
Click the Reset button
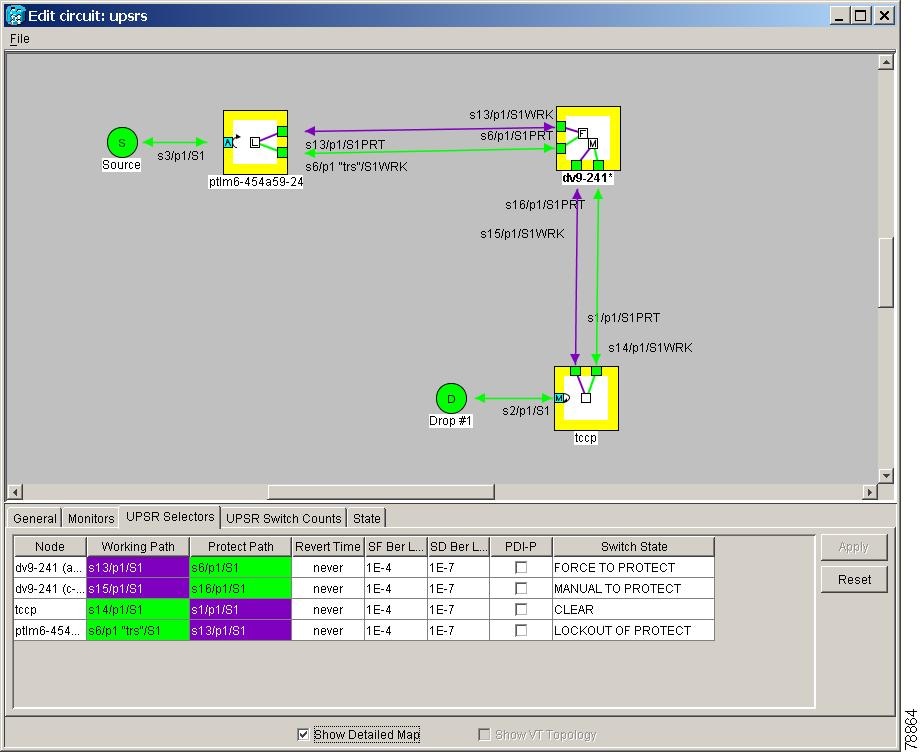854,580
